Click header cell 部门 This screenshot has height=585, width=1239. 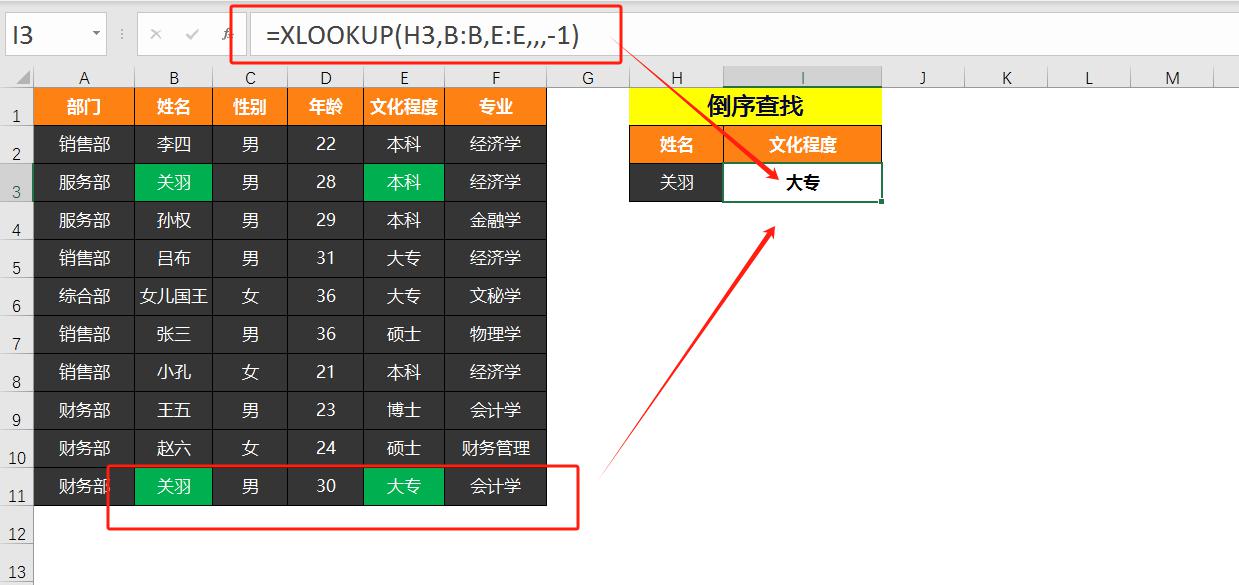pyautogui.click(x=84, y=107)
